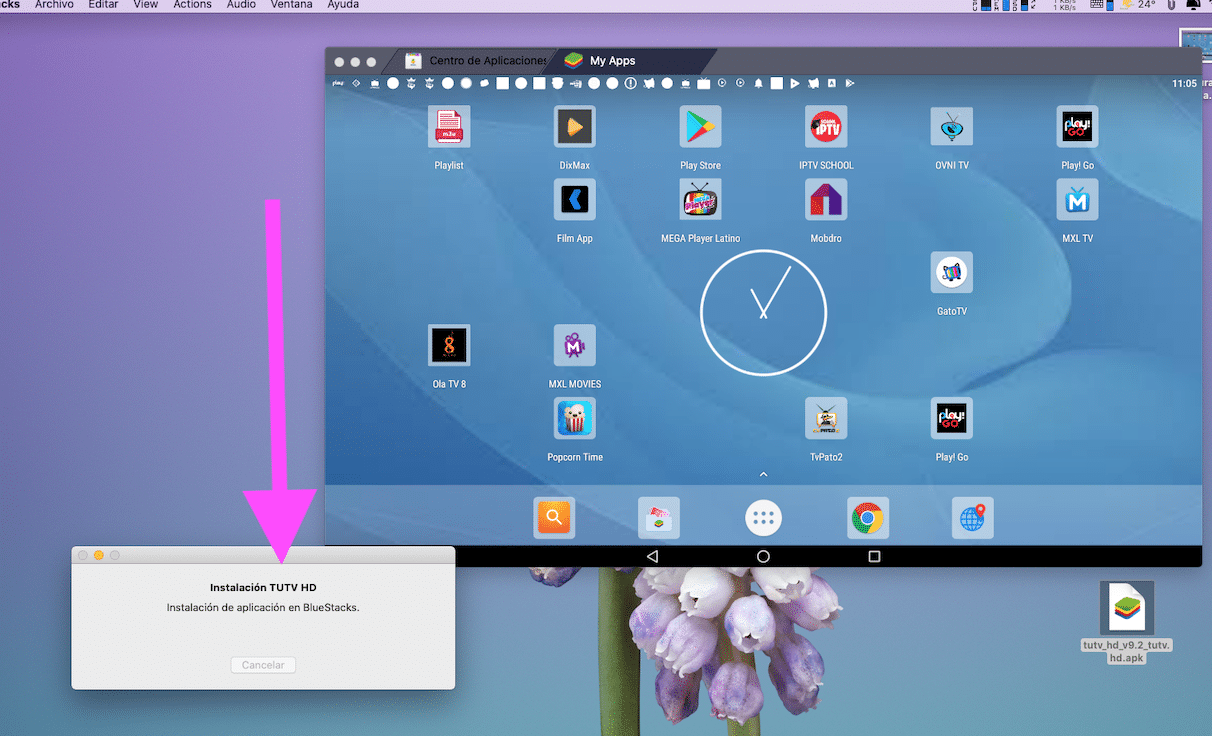Select the My Apps tab
1212x736 pixels.
click(611, 61)
